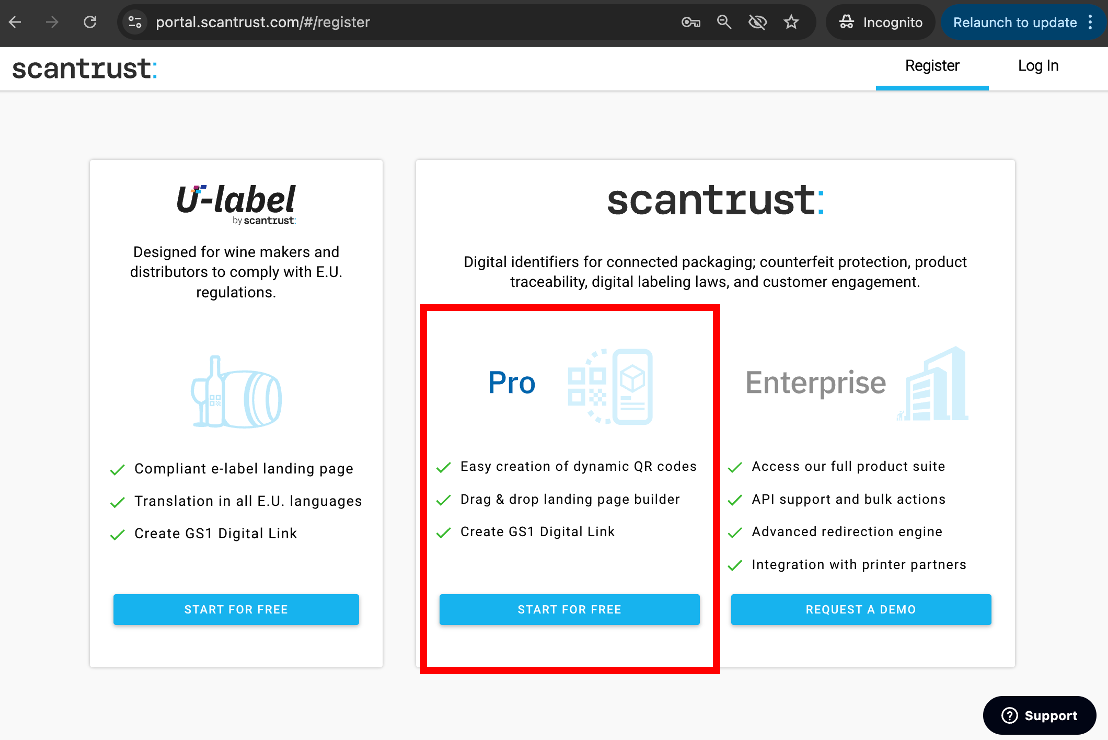Click the Incognito indicator

click(880, 22)
